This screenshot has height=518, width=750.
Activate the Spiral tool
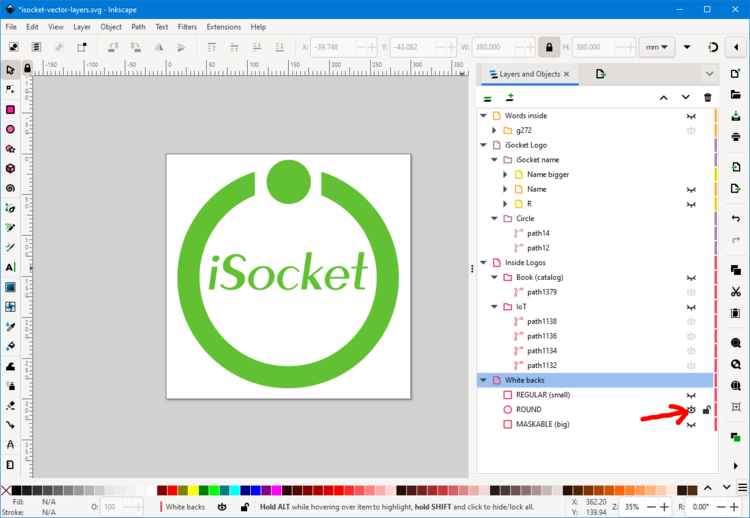tap(10, 188)
